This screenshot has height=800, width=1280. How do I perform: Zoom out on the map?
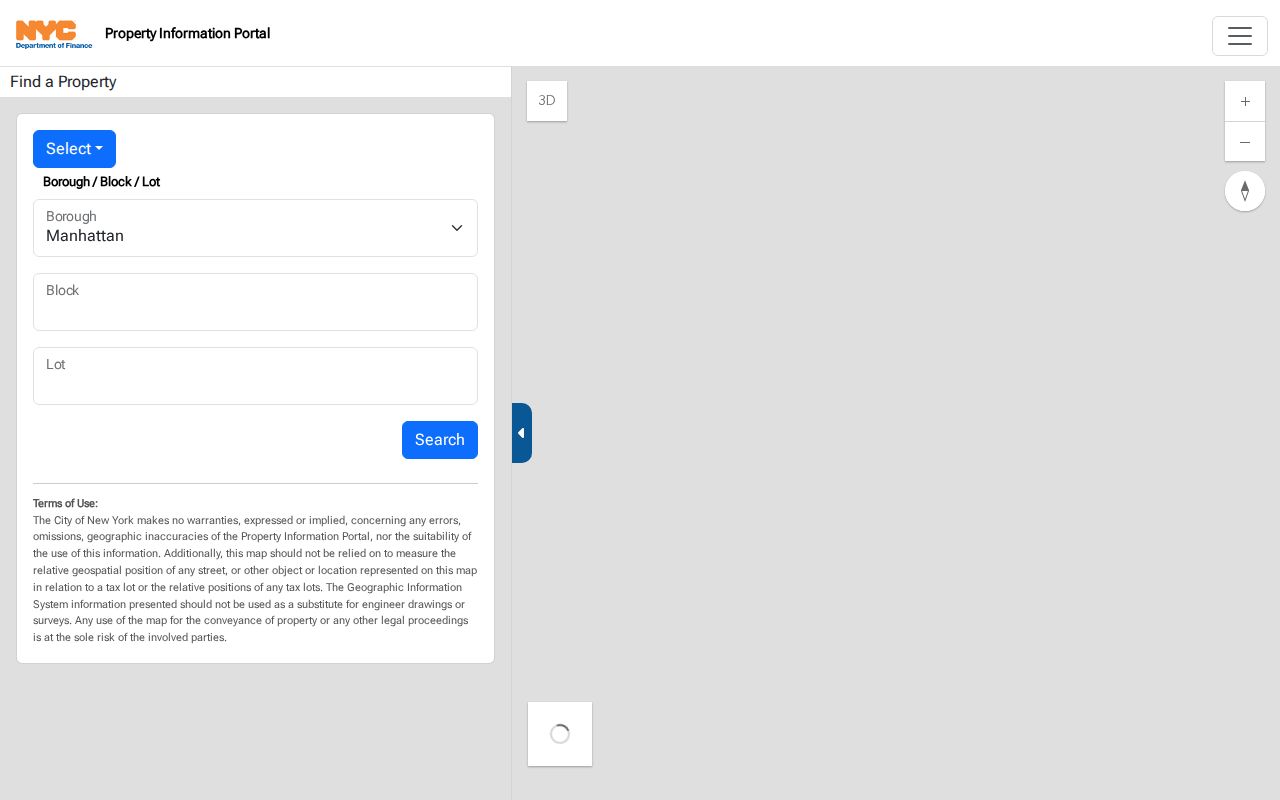(x=1245, y=142)
